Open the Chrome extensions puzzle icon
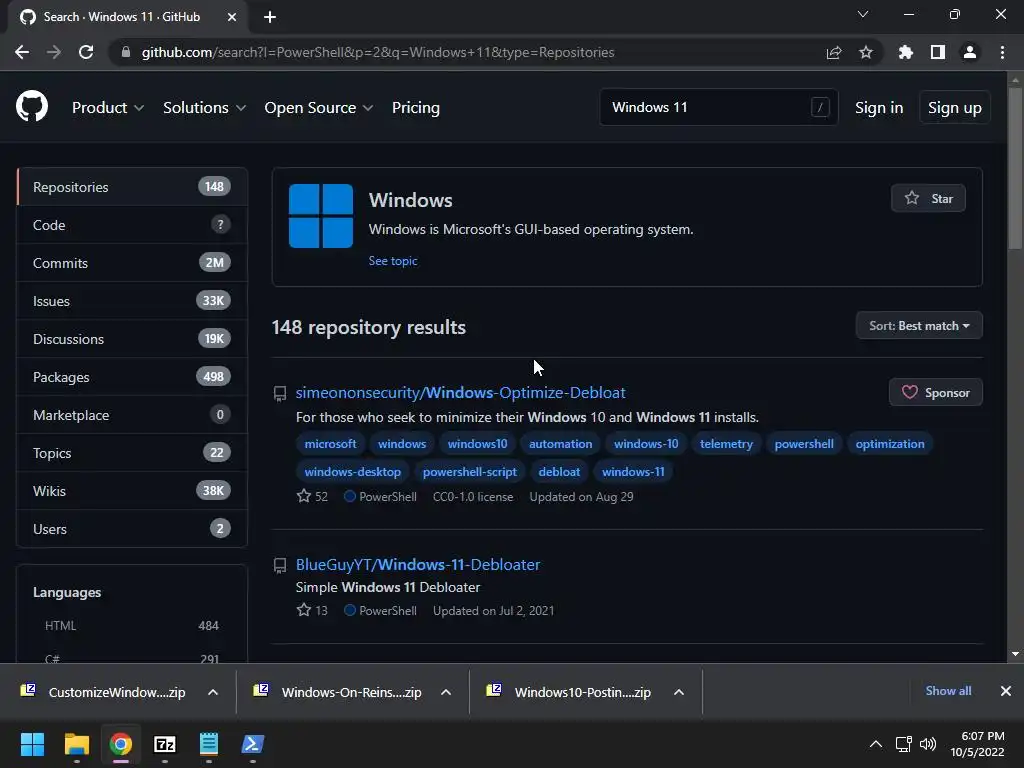1024x768 pixels. (905, 52)
